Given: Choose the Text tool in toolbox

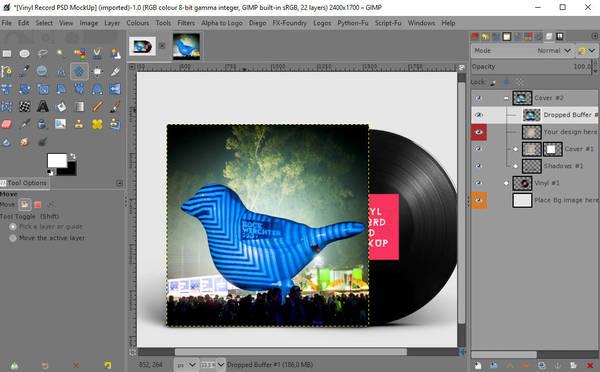Looking at the screenshot, I should pyautogui.click(x=42, y=106).
